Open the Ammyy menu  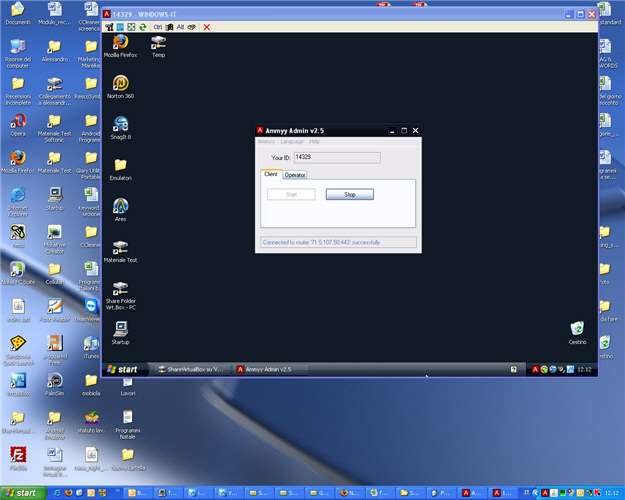coord(266,142)
